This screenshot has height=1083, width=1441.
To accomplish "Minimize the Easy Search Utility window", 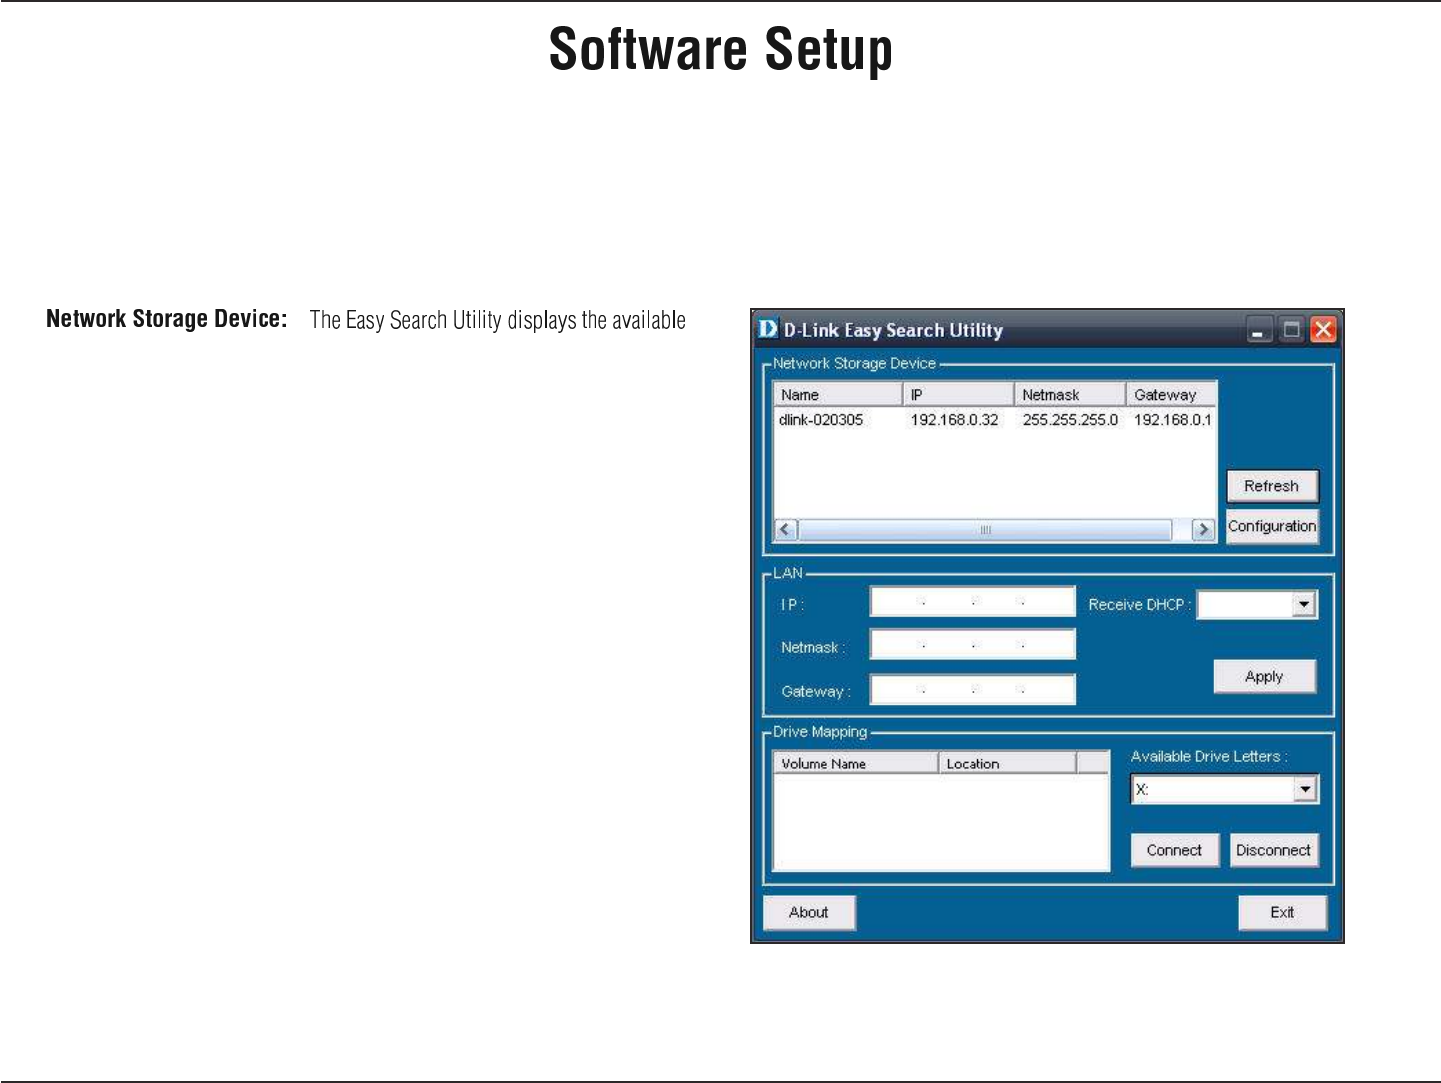I will (x=1260, y=330).
